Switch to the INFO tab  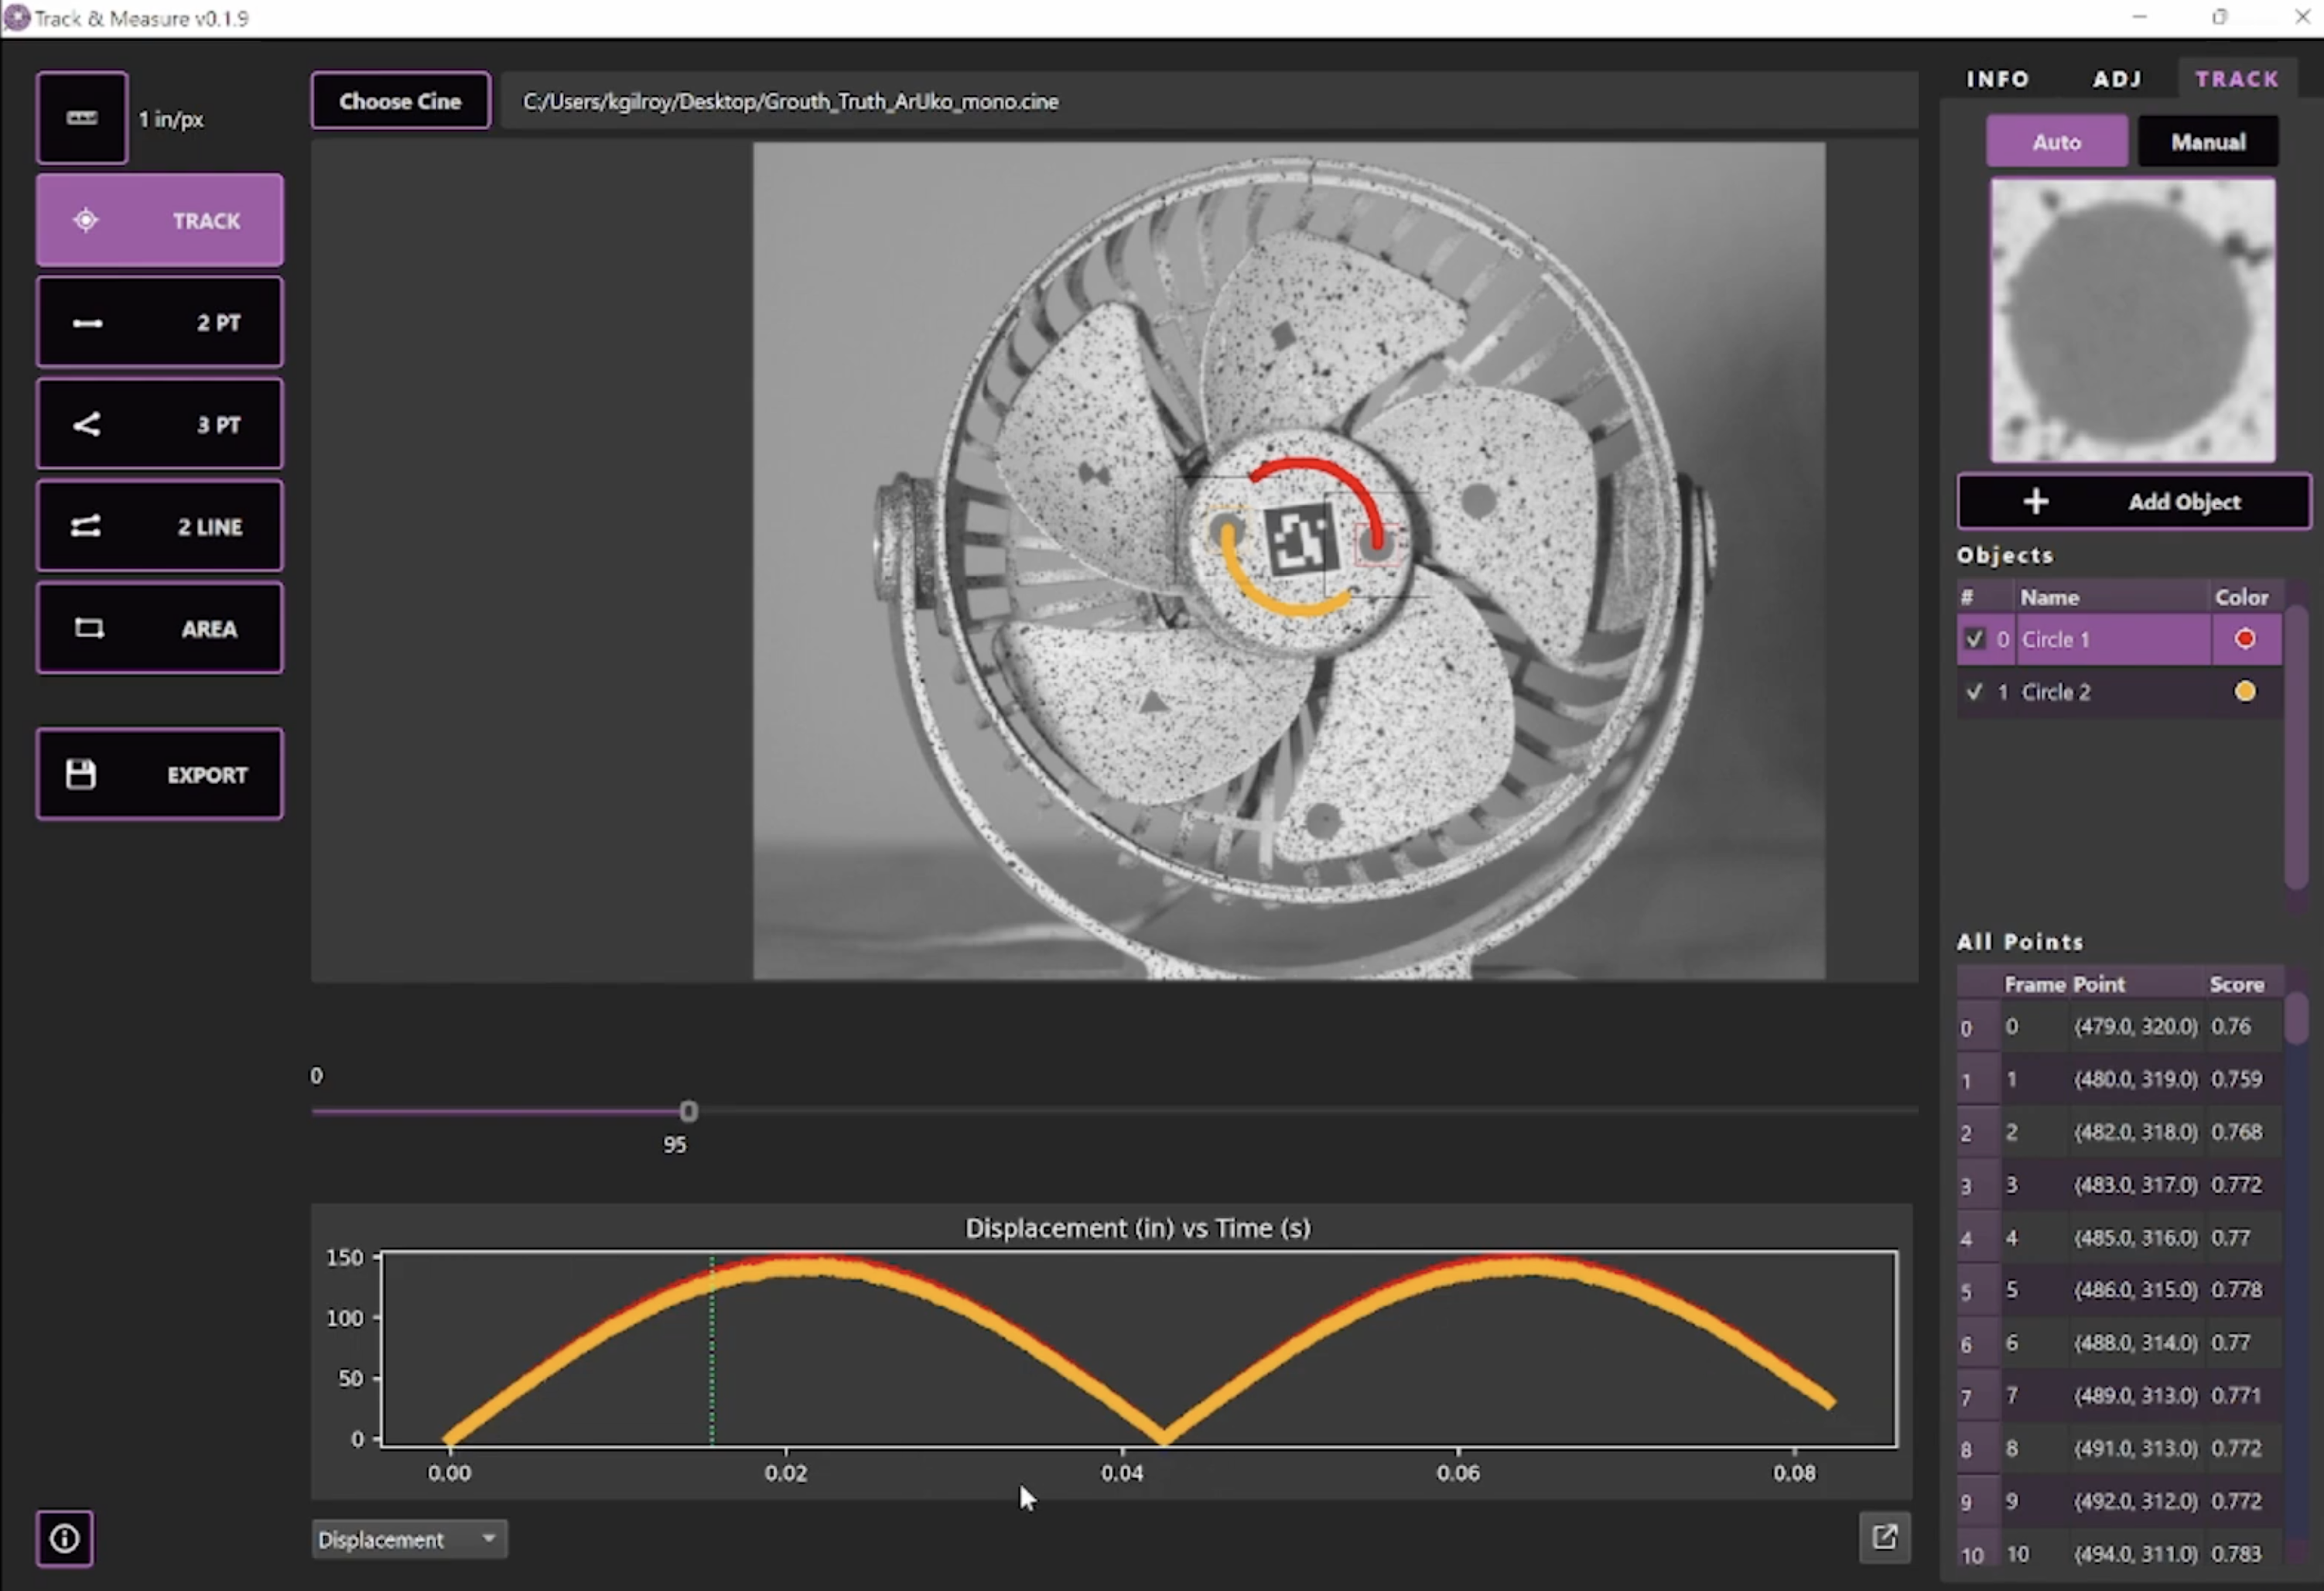(x=1998, y=79)
